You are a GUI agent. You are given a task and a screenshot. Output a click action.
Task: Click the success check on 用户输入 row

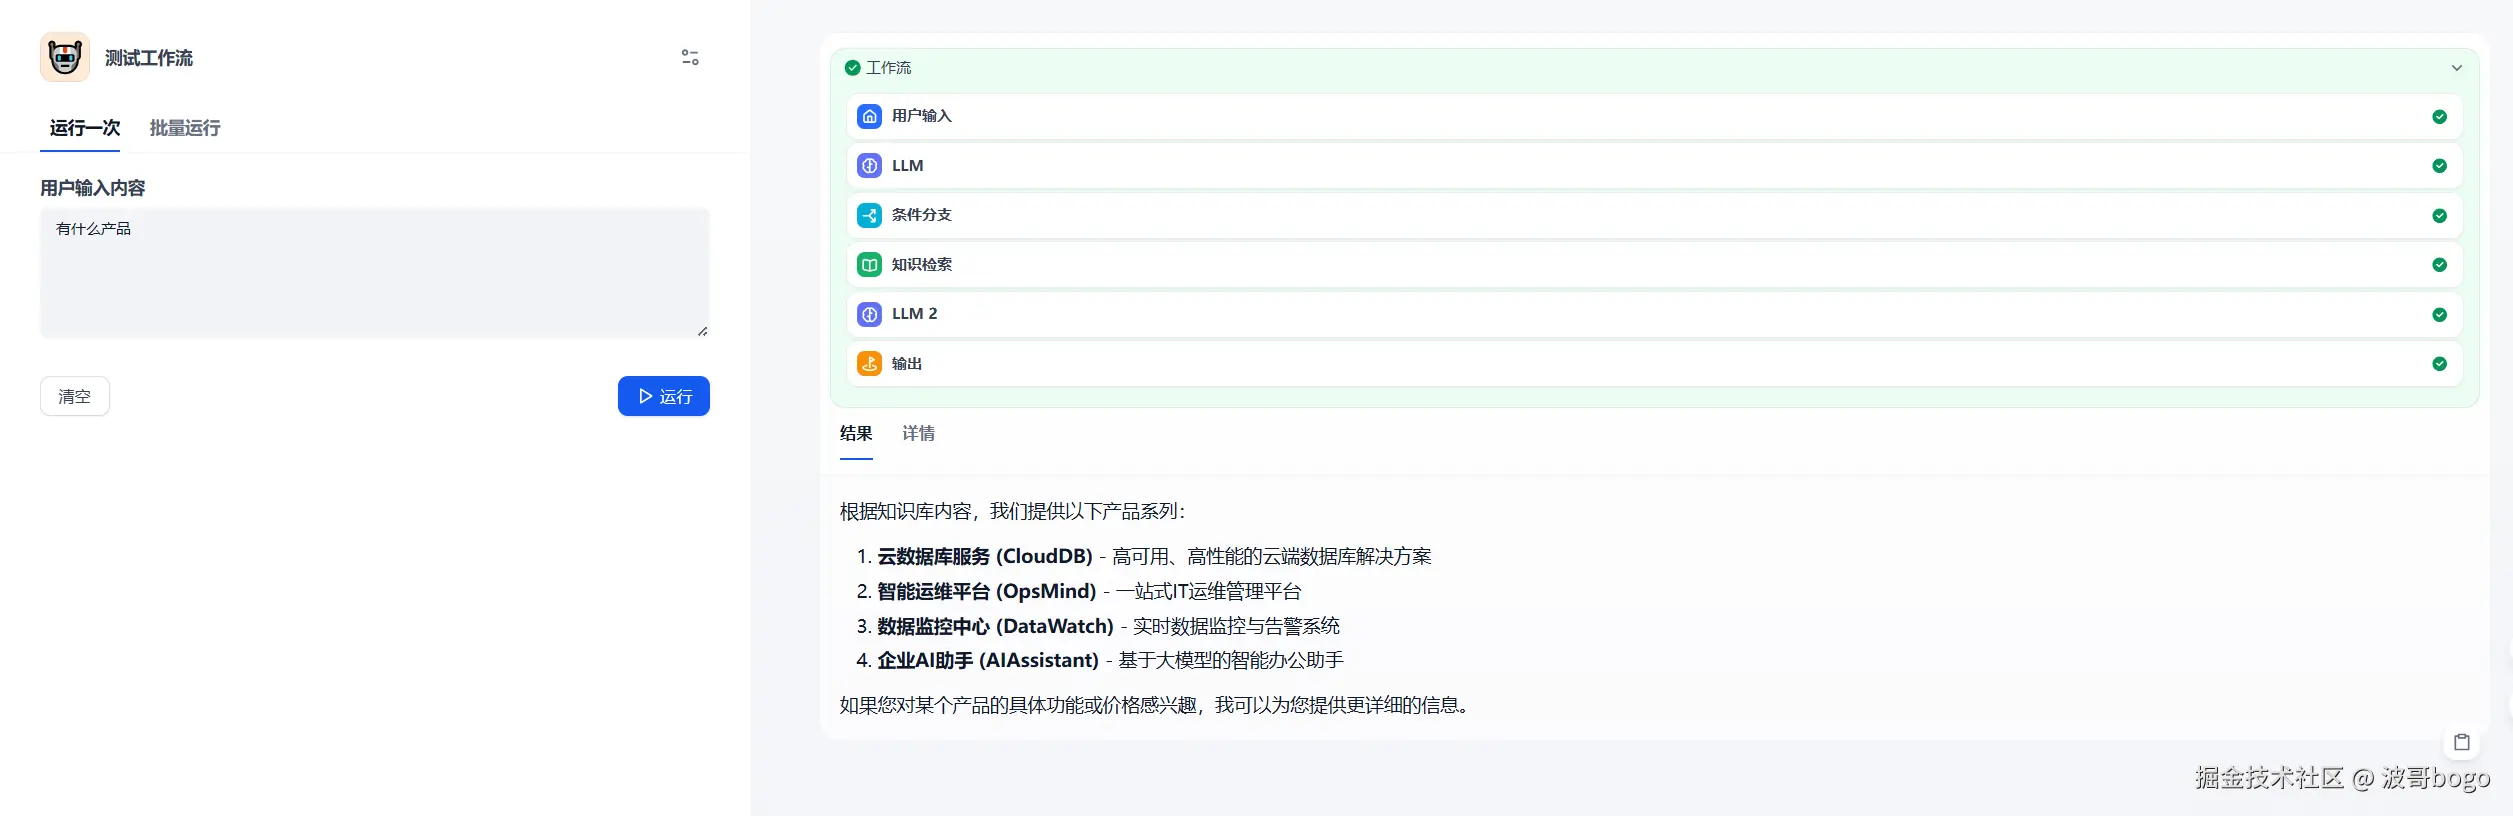(x=2440, y=117)
